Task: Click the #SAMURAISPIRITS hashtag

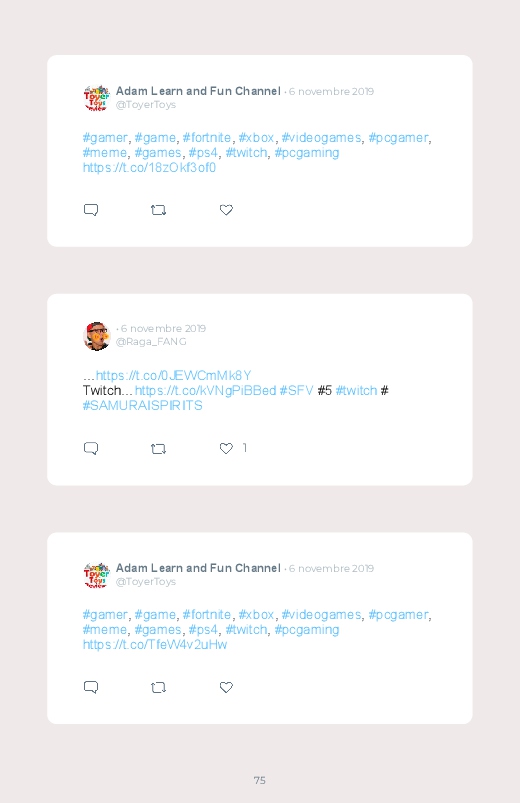Action: [142, 405]
